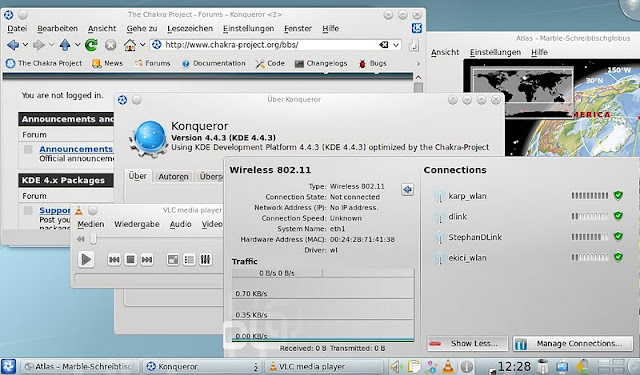Open back history dropdown arrow
Screen dimensions: 640x375
tap(25, 45)
